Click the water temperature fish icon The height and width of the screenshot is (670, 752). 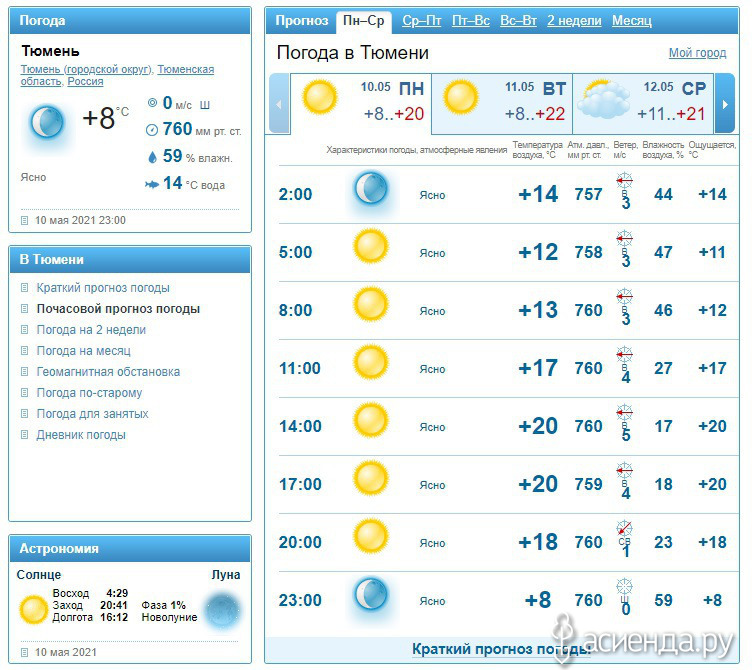pos(152,183)
